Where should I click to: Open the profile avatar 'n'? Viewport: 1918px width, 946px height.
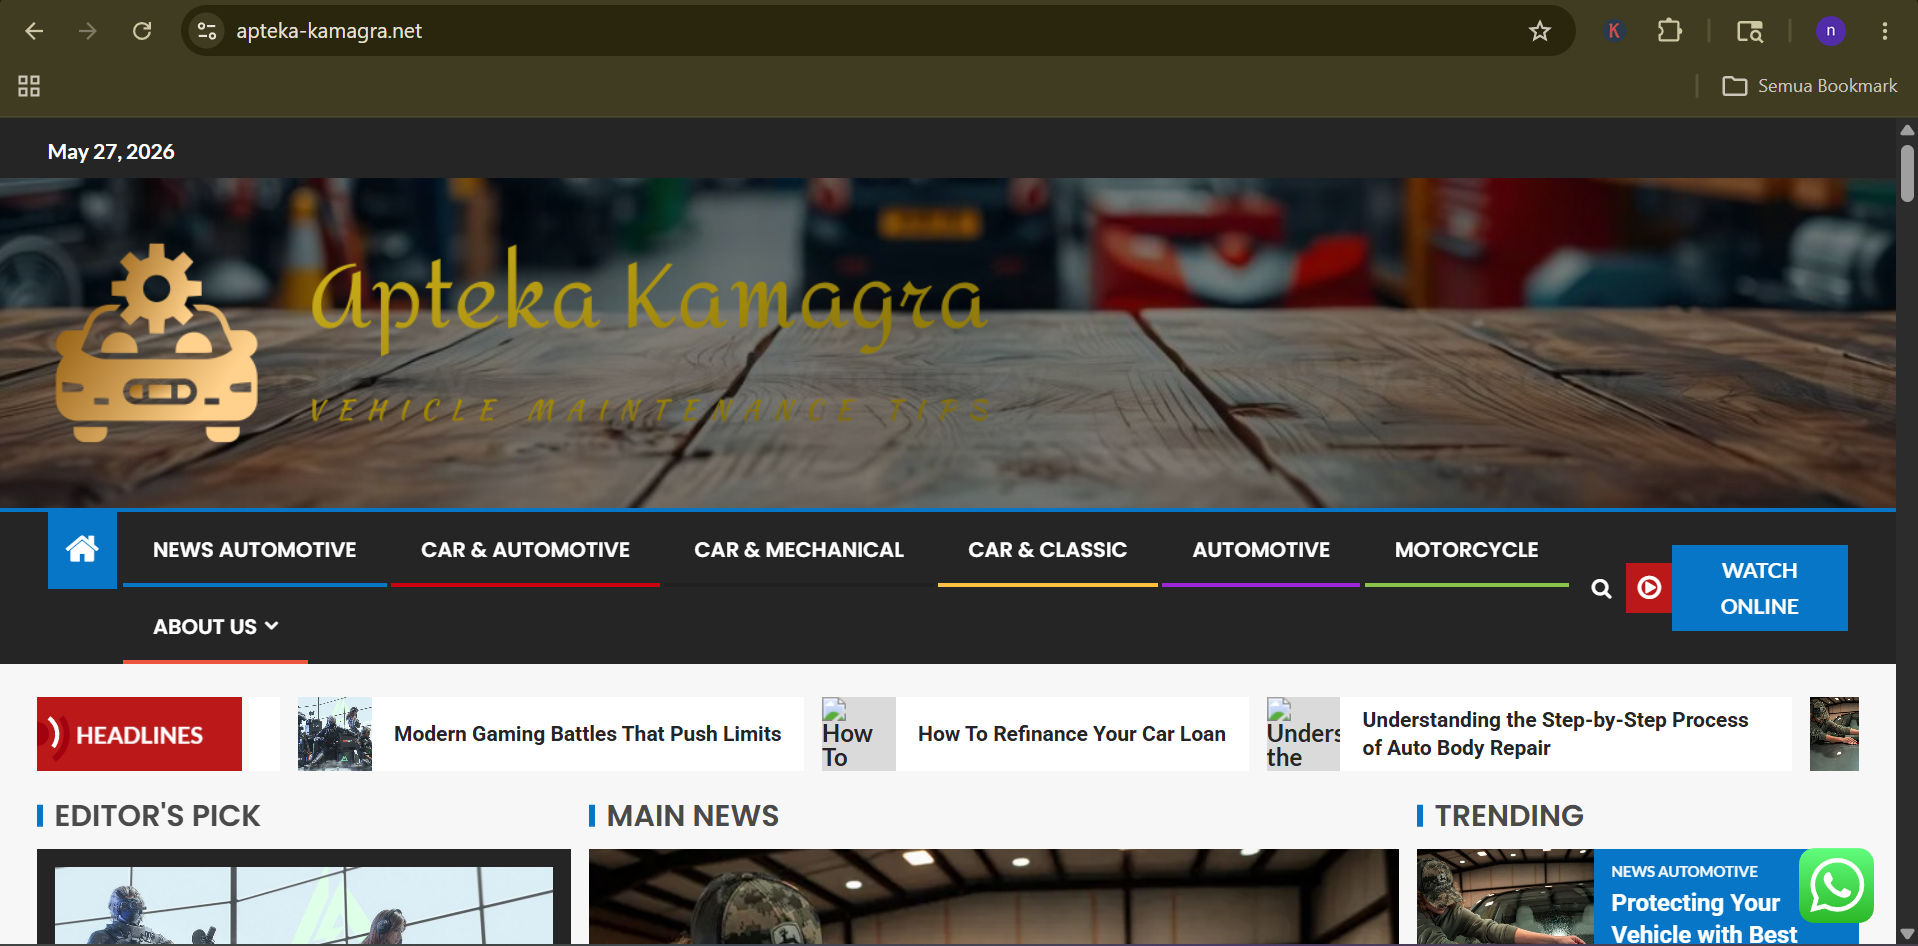(1831, 31)
